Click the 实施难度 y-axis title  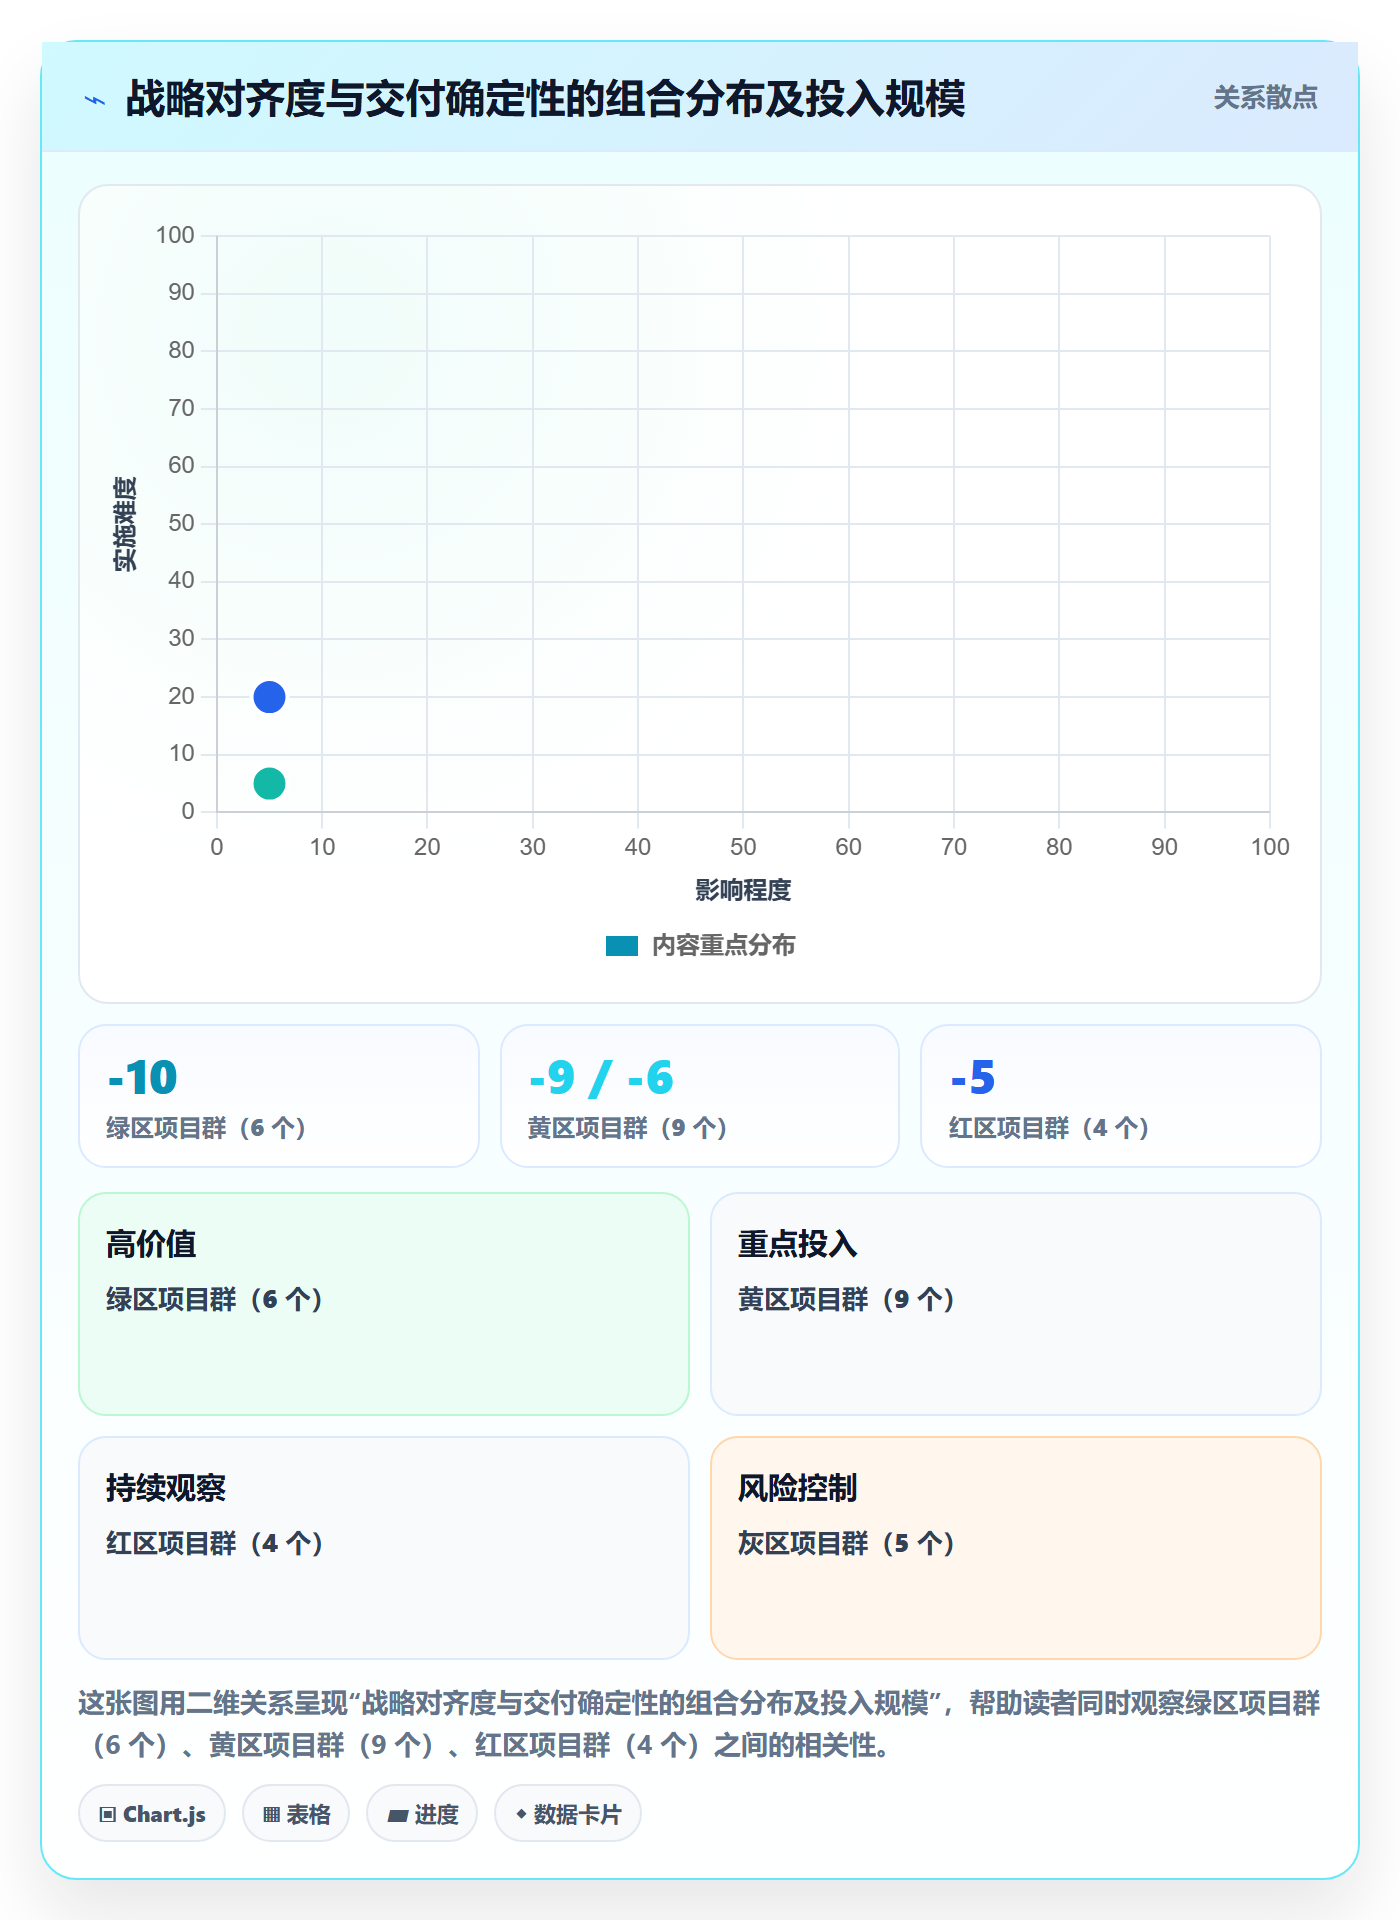point(125,524)
